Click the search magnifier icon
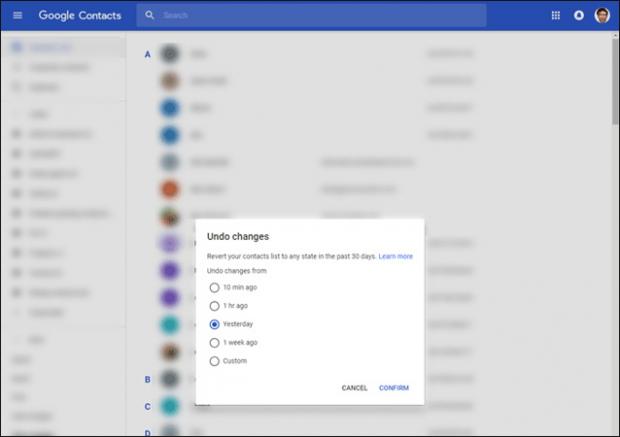620x437 pixels. (x=150, y=16)
